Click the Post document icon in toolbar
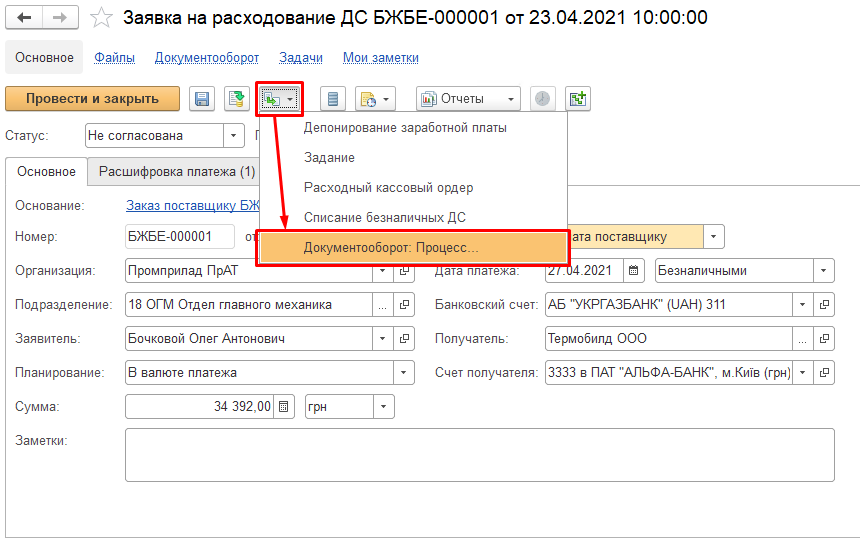The image size is (860, 546). 236,99
